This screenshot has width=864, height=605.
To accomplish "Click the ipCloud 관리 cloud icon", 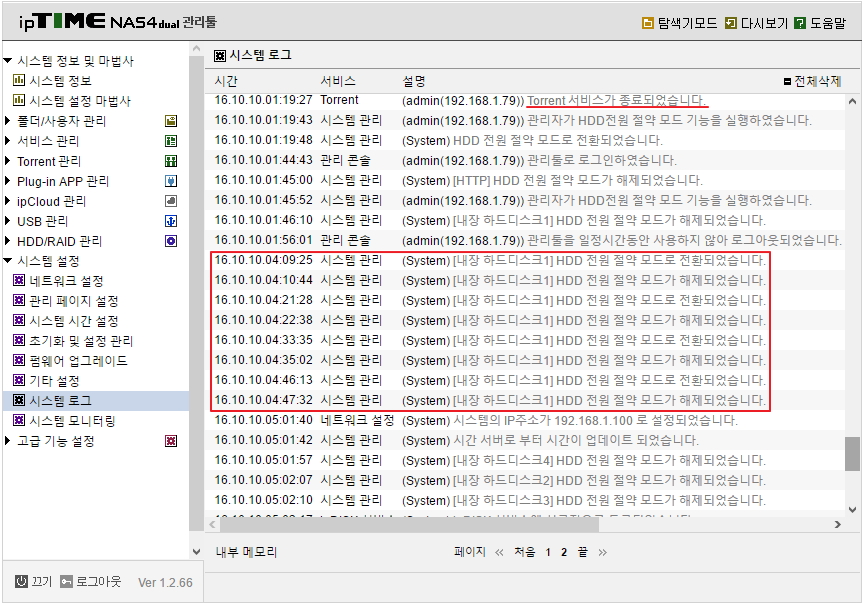I will (x=171, y=201).
